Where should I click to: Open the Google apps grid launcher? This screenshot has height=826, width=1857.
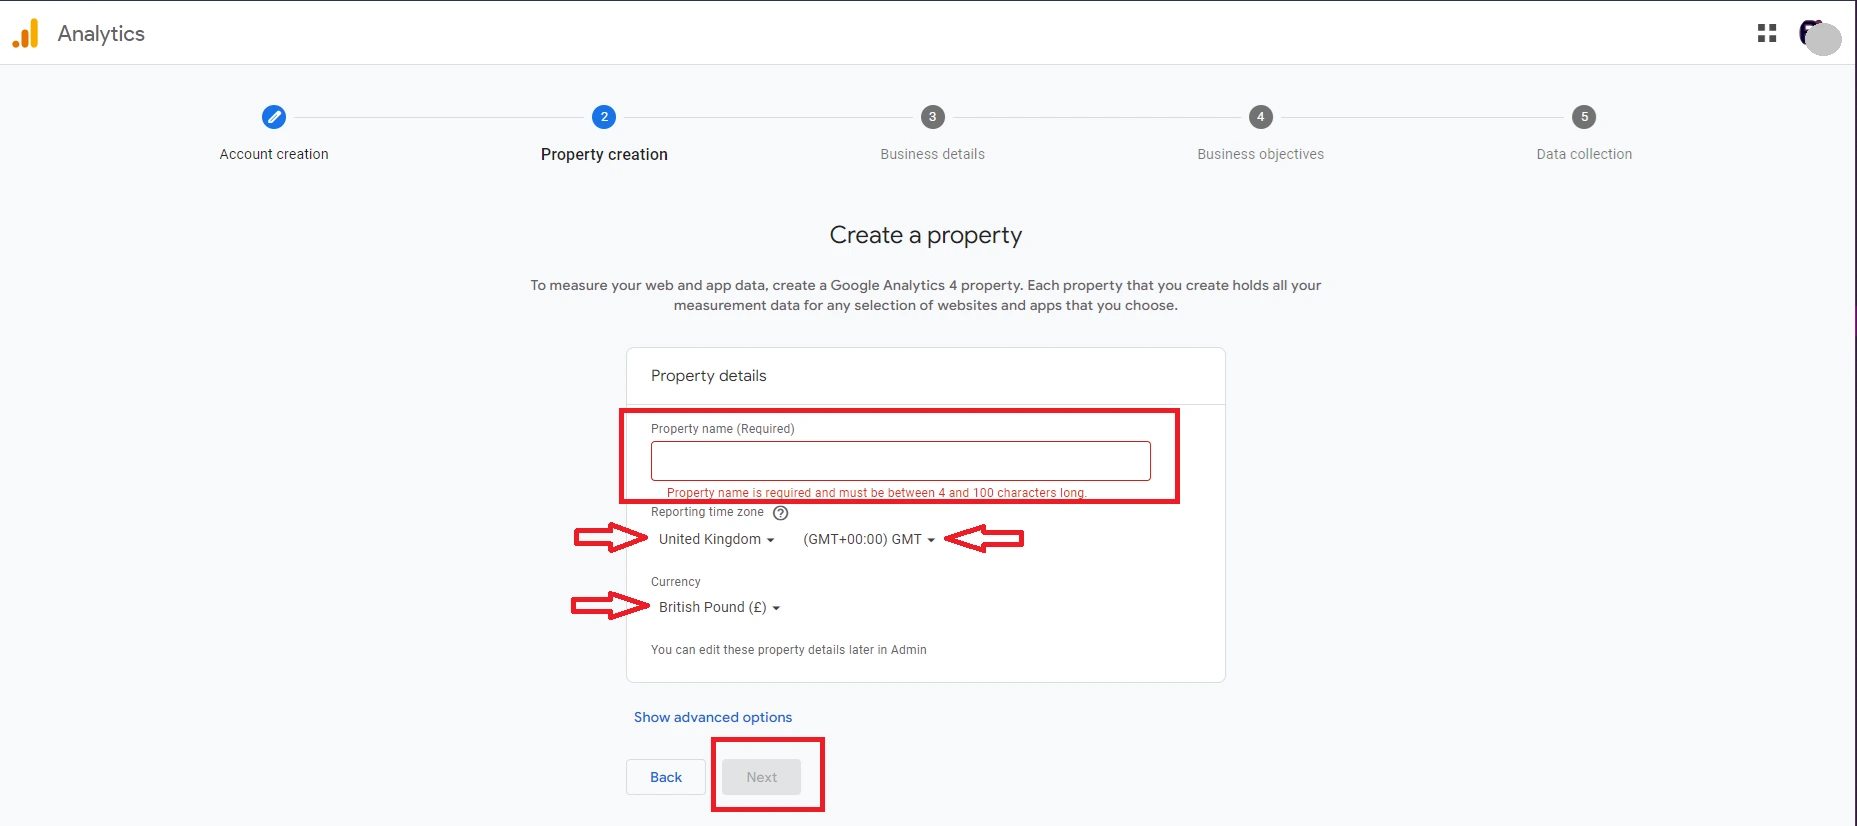pyautogui.click(x=1766, y=33)
